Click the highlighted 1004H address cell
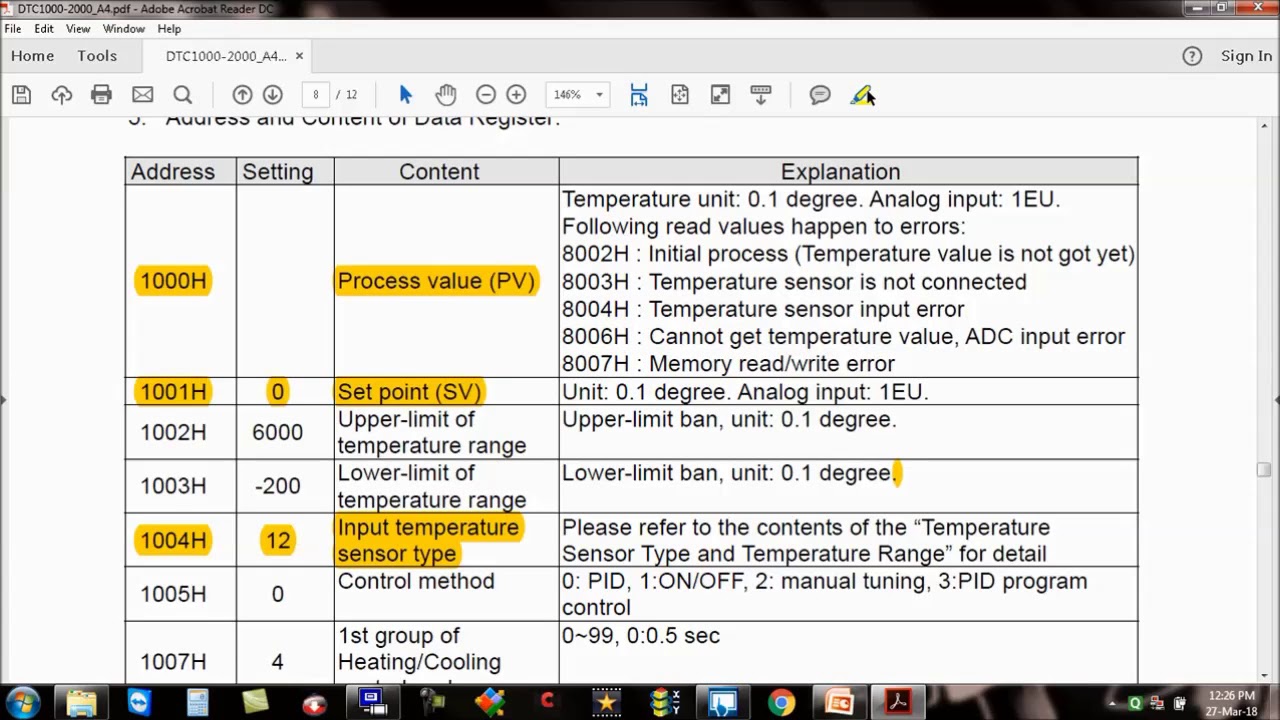Screen dimensions: 1280x720 coord(173,541)
